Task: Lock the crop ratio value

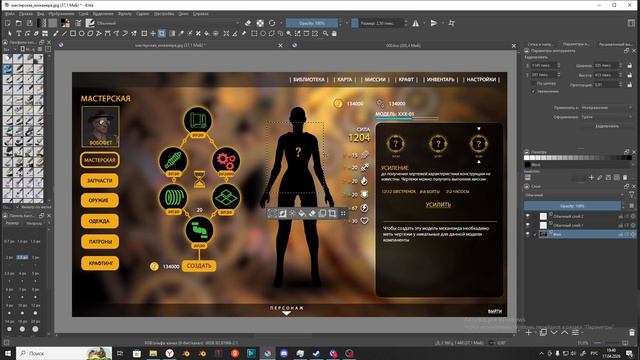Action: (x=630, y=84)
